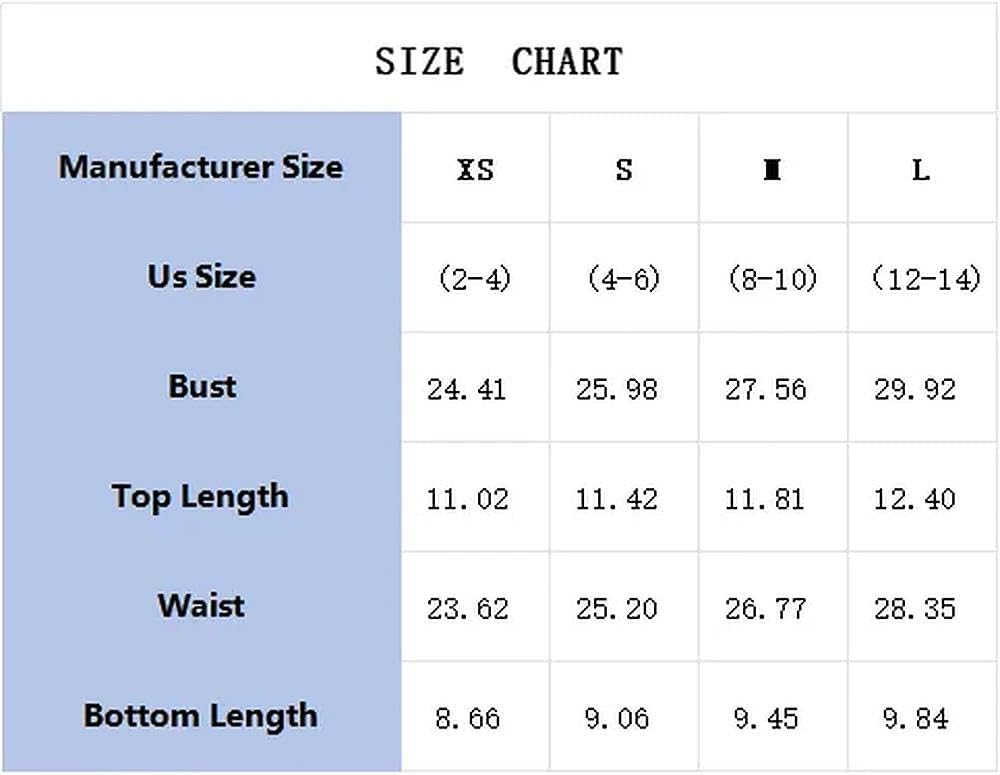Click waist value 28.35
Image resolution: width=1000 pixels, height=775 pixels.
point(915,609)
